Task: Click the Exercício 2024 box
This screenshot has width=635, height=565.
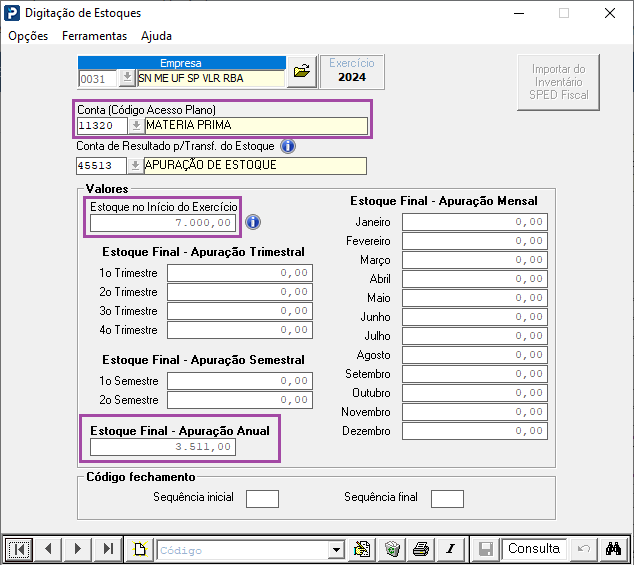Action: click(352, 72)
